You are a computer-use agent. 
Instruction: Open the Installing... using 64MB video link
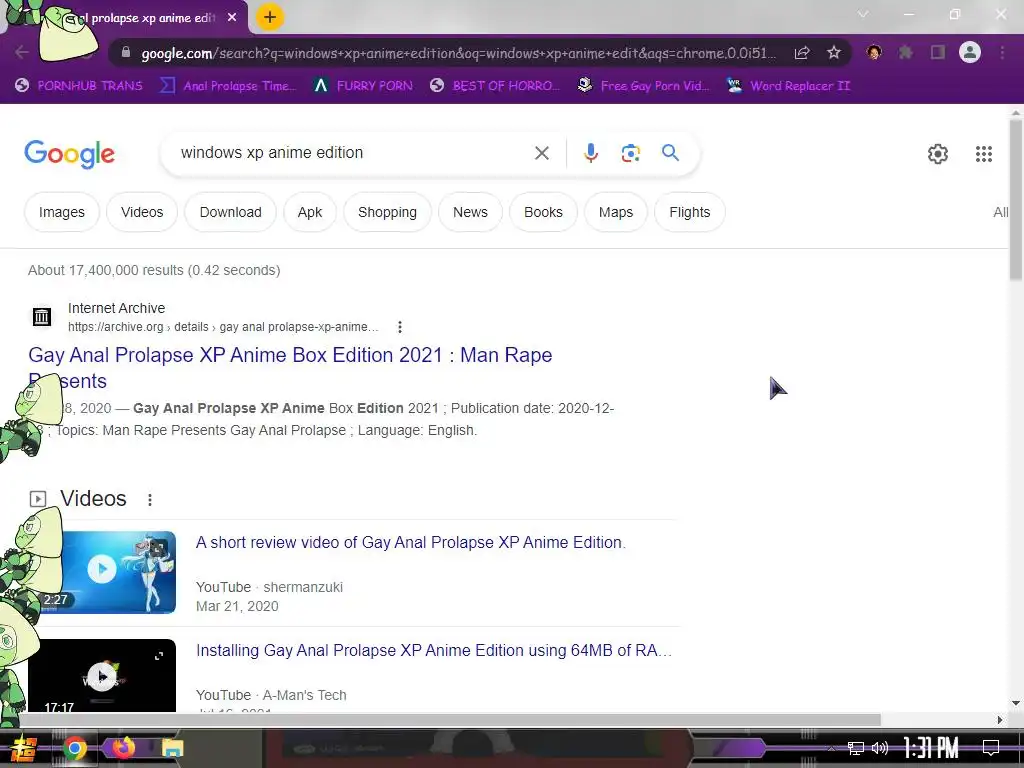tap(434, 650)
